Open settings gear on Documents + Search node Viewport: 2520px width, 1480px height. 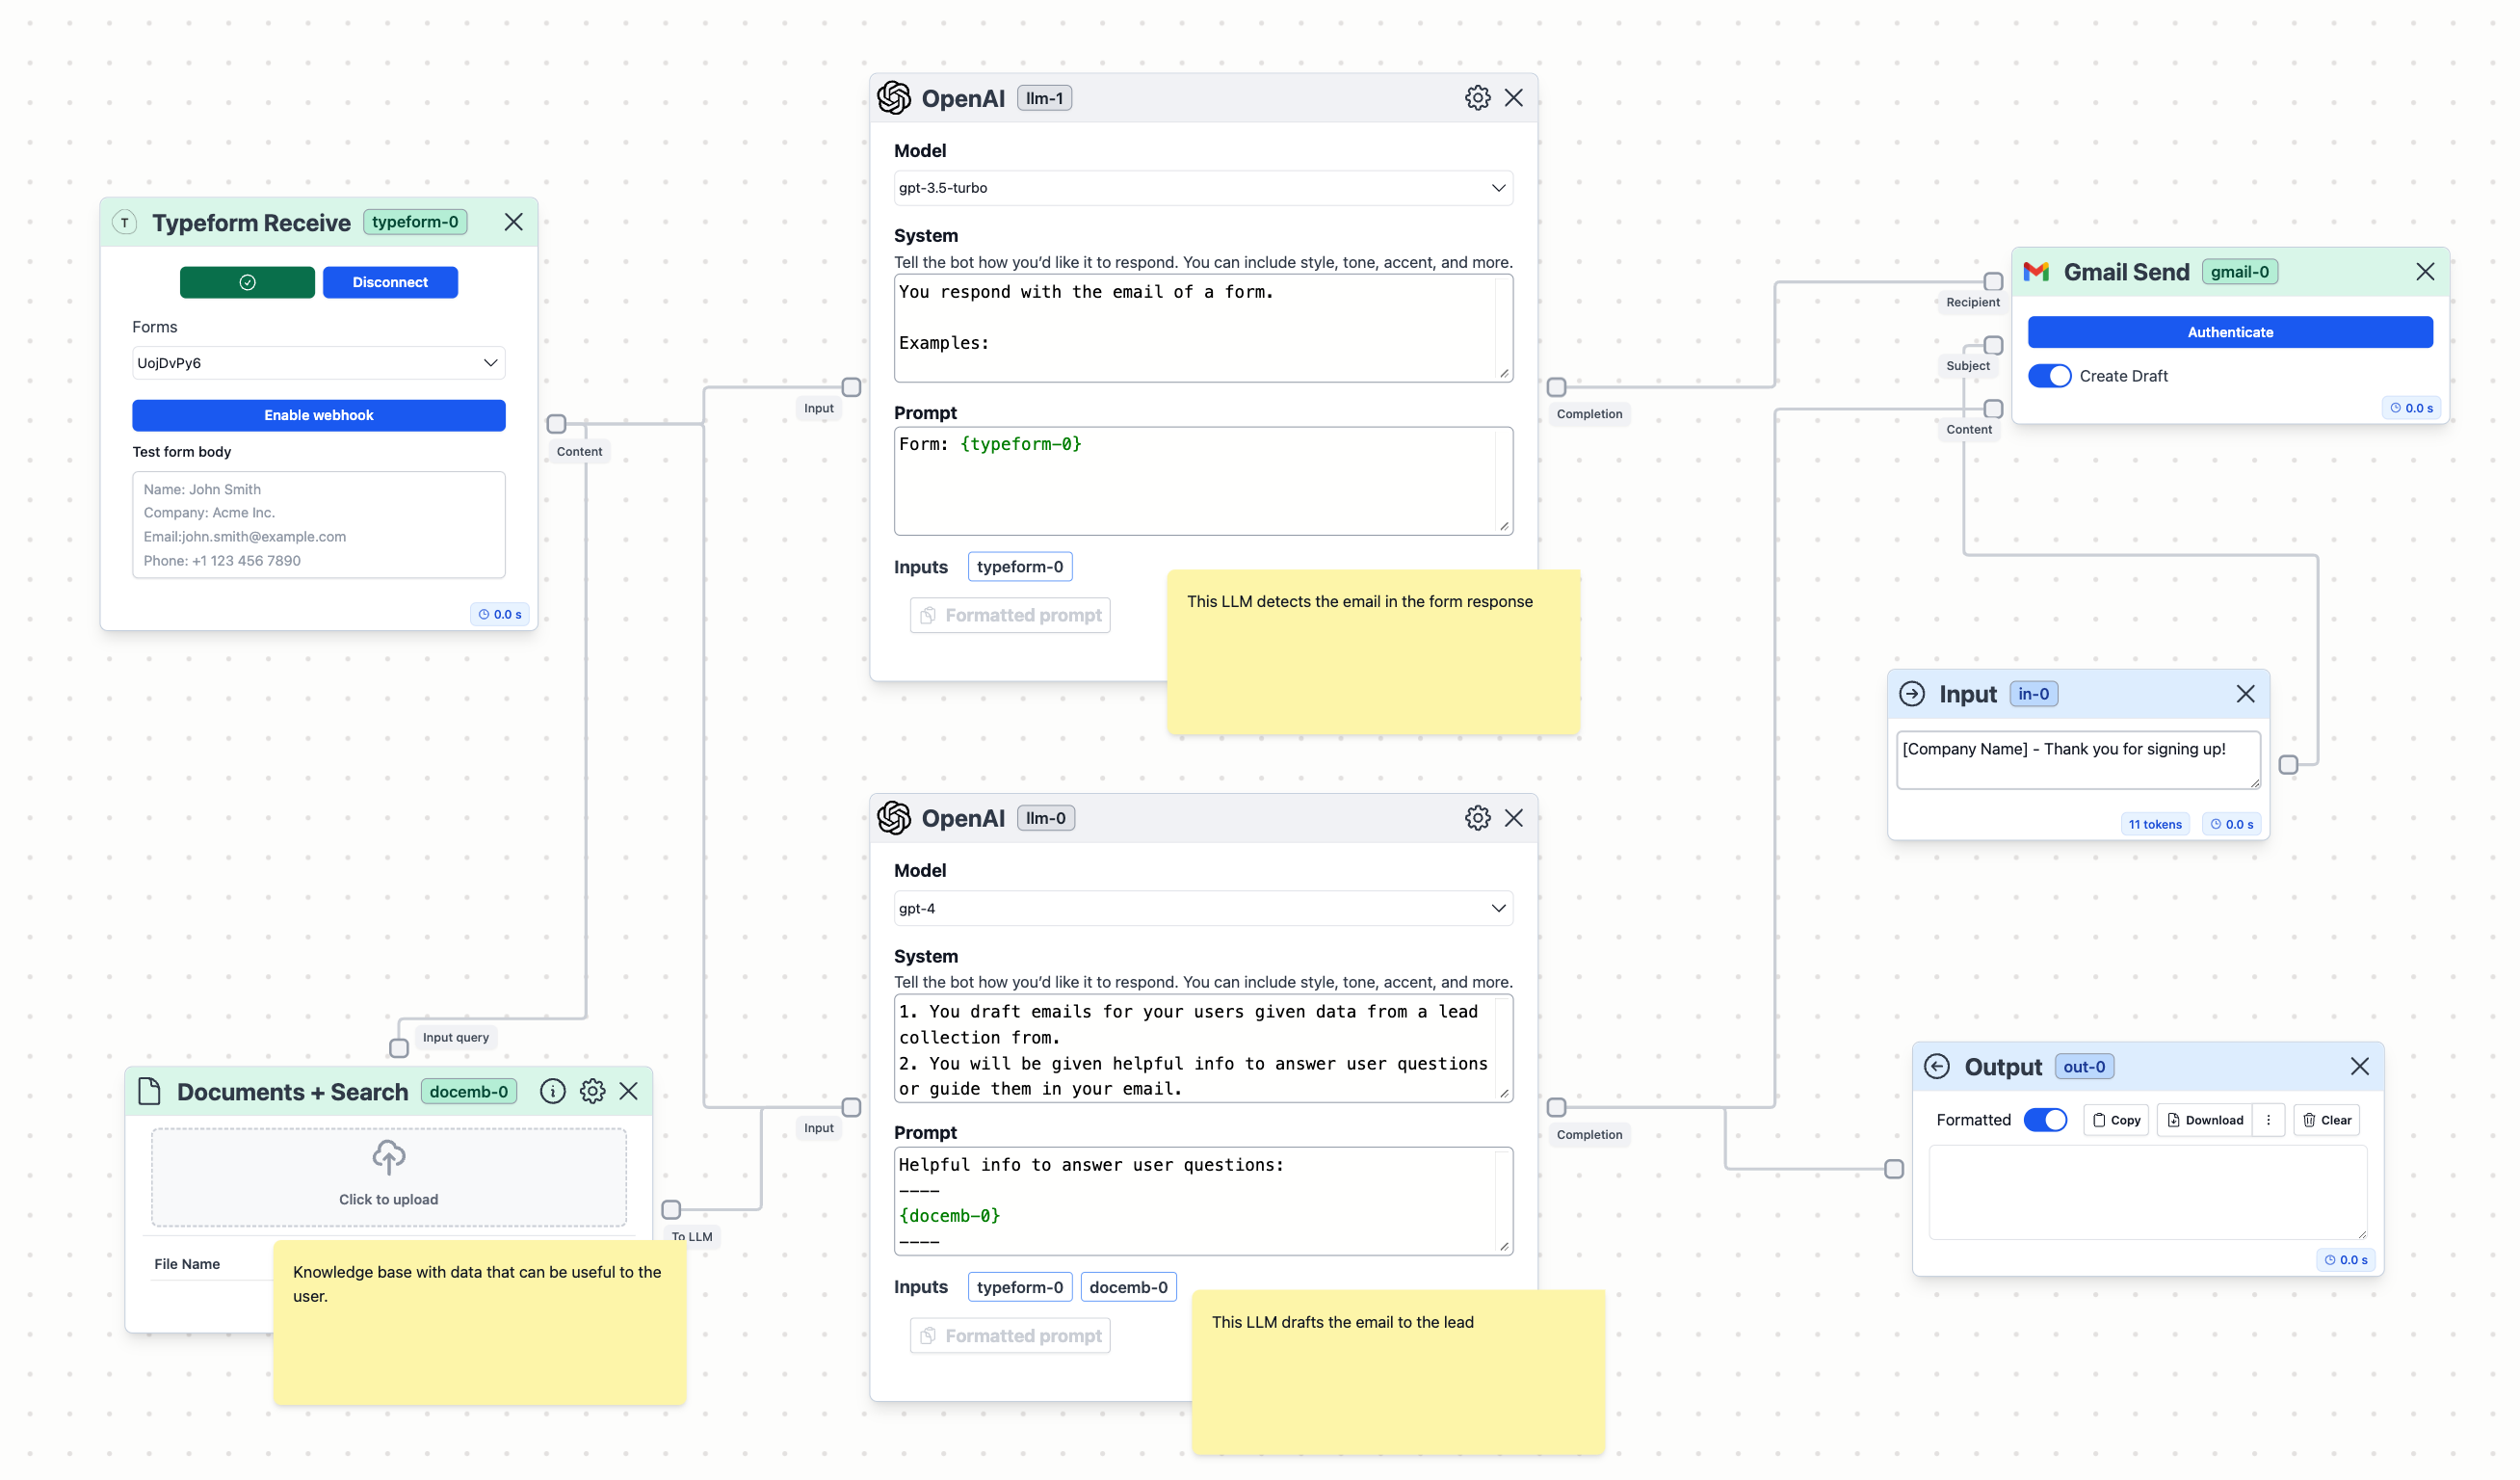593,1091
